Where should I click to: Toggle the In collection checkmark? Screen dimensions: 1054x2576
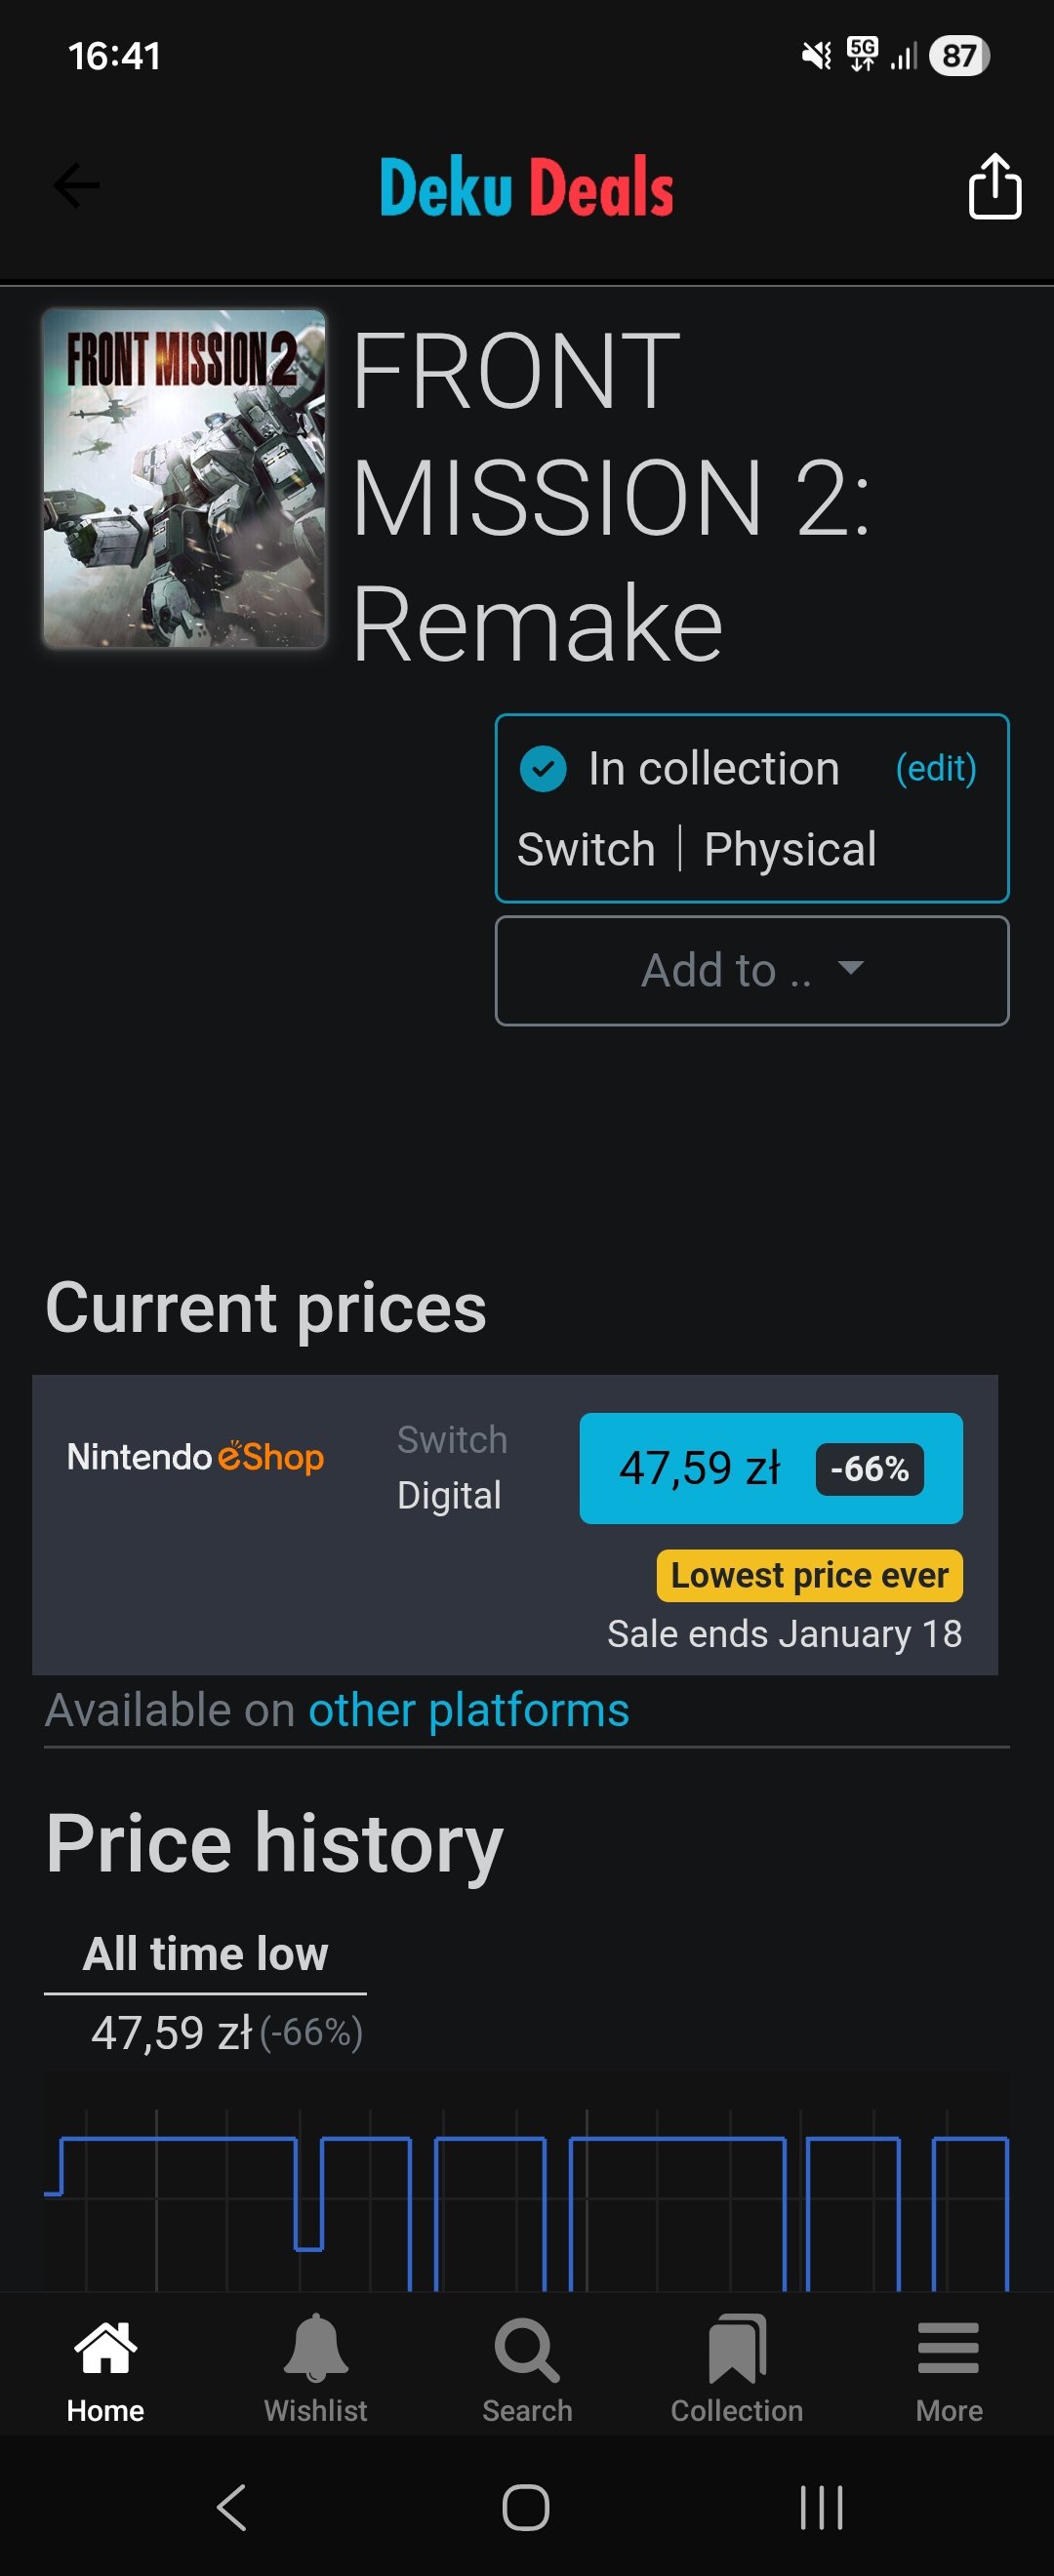pyautogui.click(x=543, y=769)
